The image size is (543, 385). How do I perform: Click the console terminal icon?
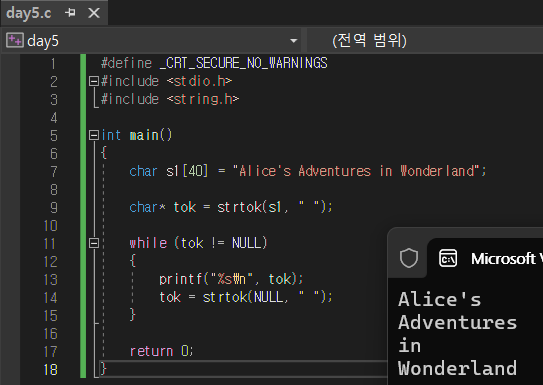448,258
